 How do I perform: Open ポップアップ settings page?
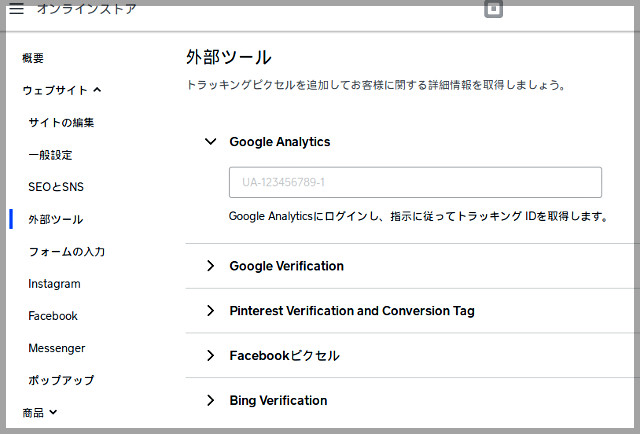click(x=61, y=380)
